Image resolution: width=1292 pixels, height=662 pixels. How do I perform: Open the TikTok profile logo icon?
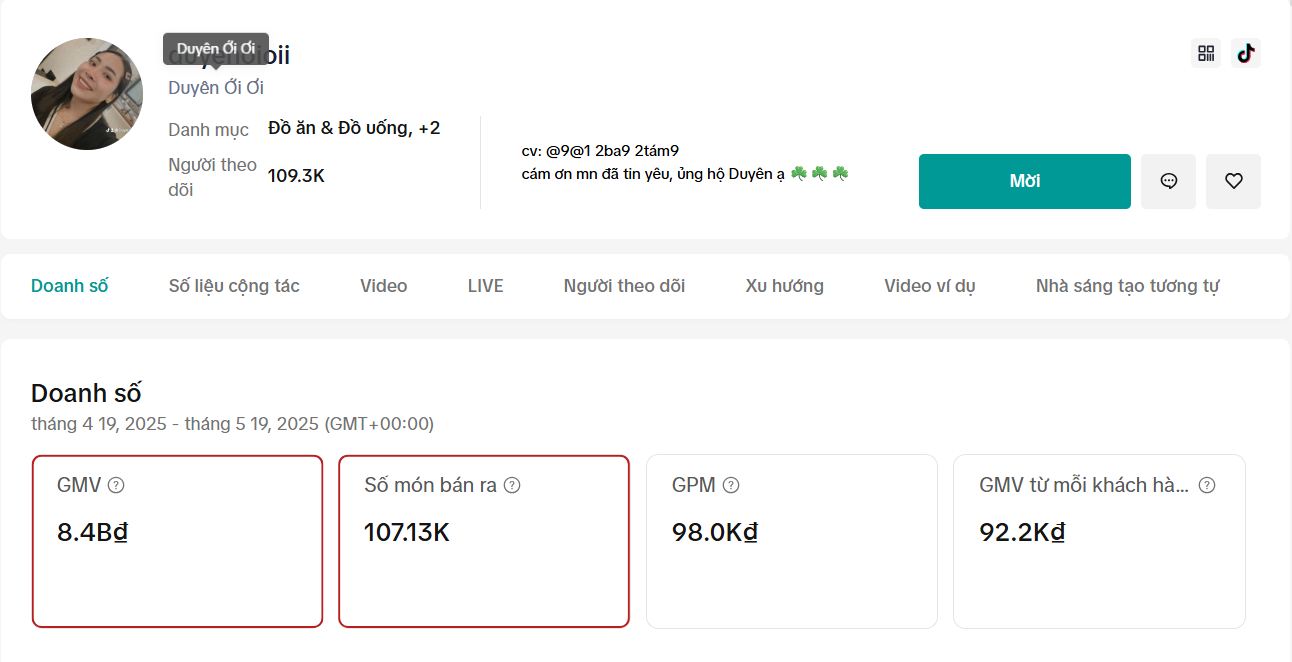point(1245,53)
